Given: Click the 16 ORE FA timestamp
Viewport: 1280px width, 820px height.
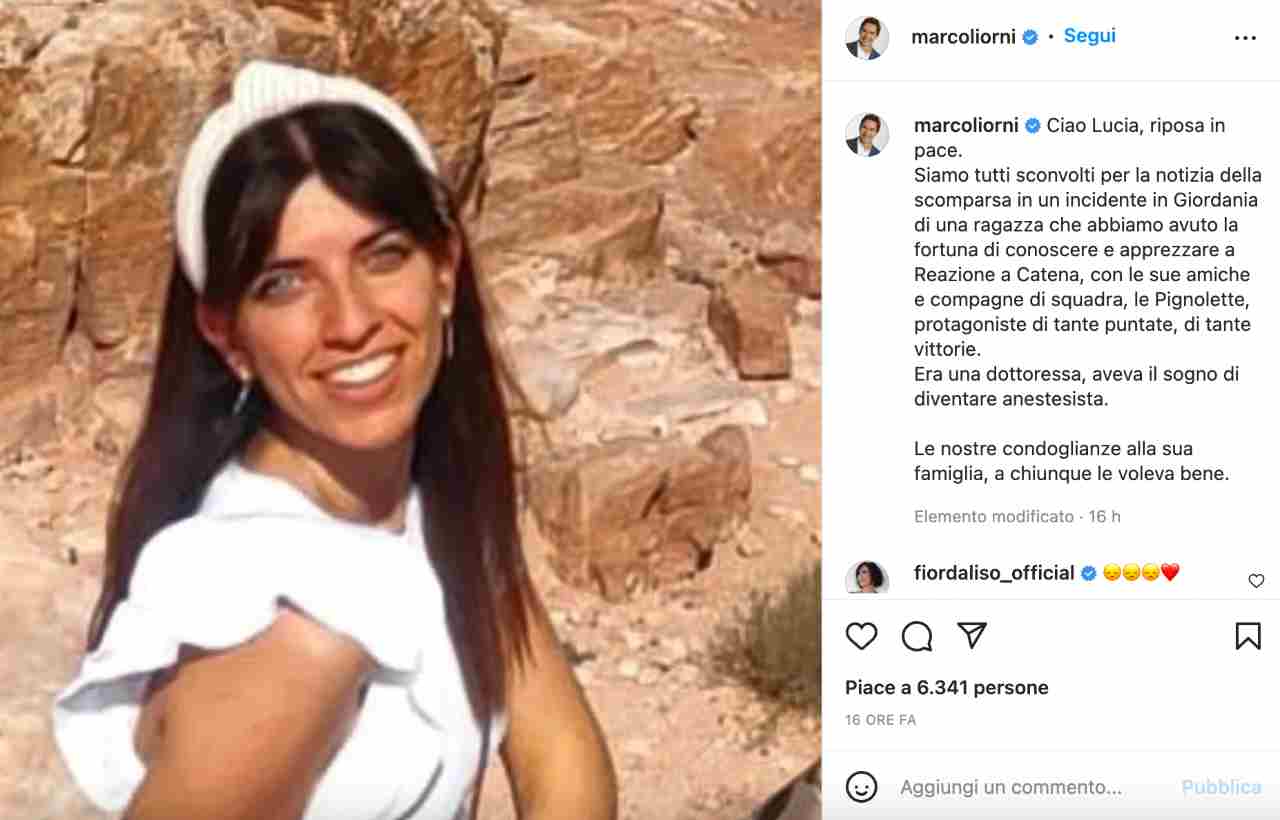Looking at the screenshot, I should click(880, 720).
